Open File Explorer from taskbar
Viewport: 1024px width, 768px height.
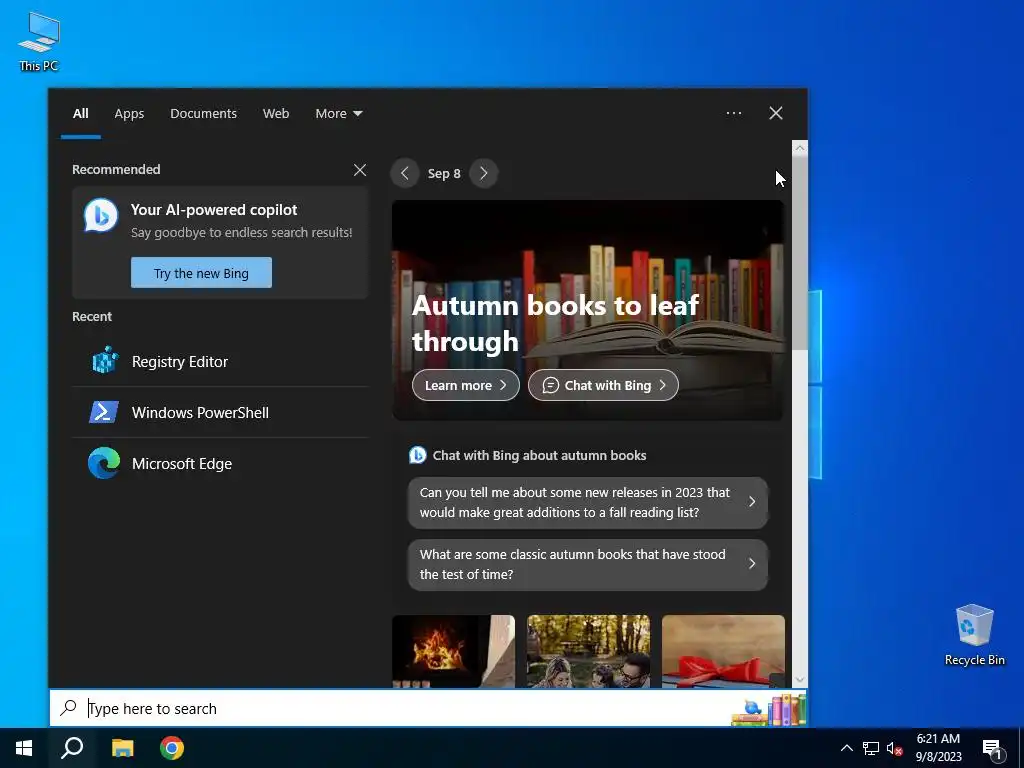(x=122, y=748)
